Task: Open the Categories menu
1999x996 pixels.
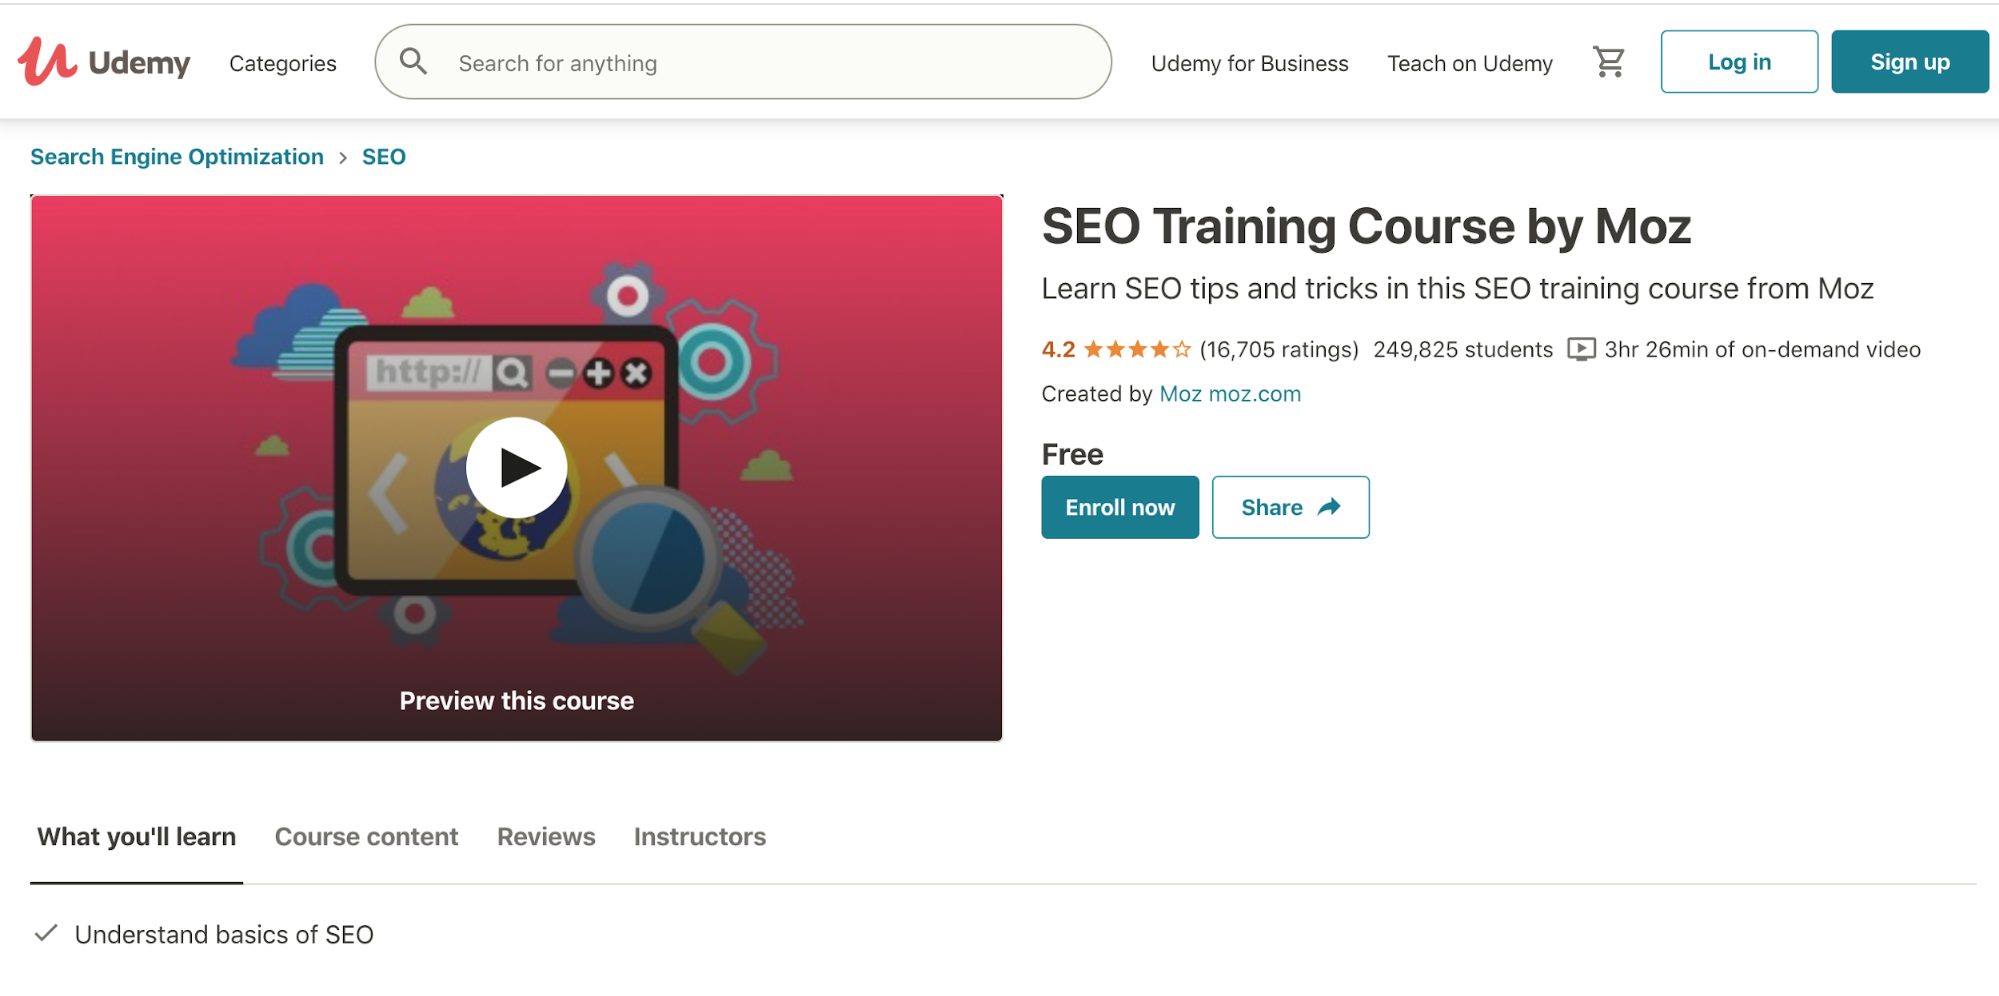Action: click(x=283, y=63)
